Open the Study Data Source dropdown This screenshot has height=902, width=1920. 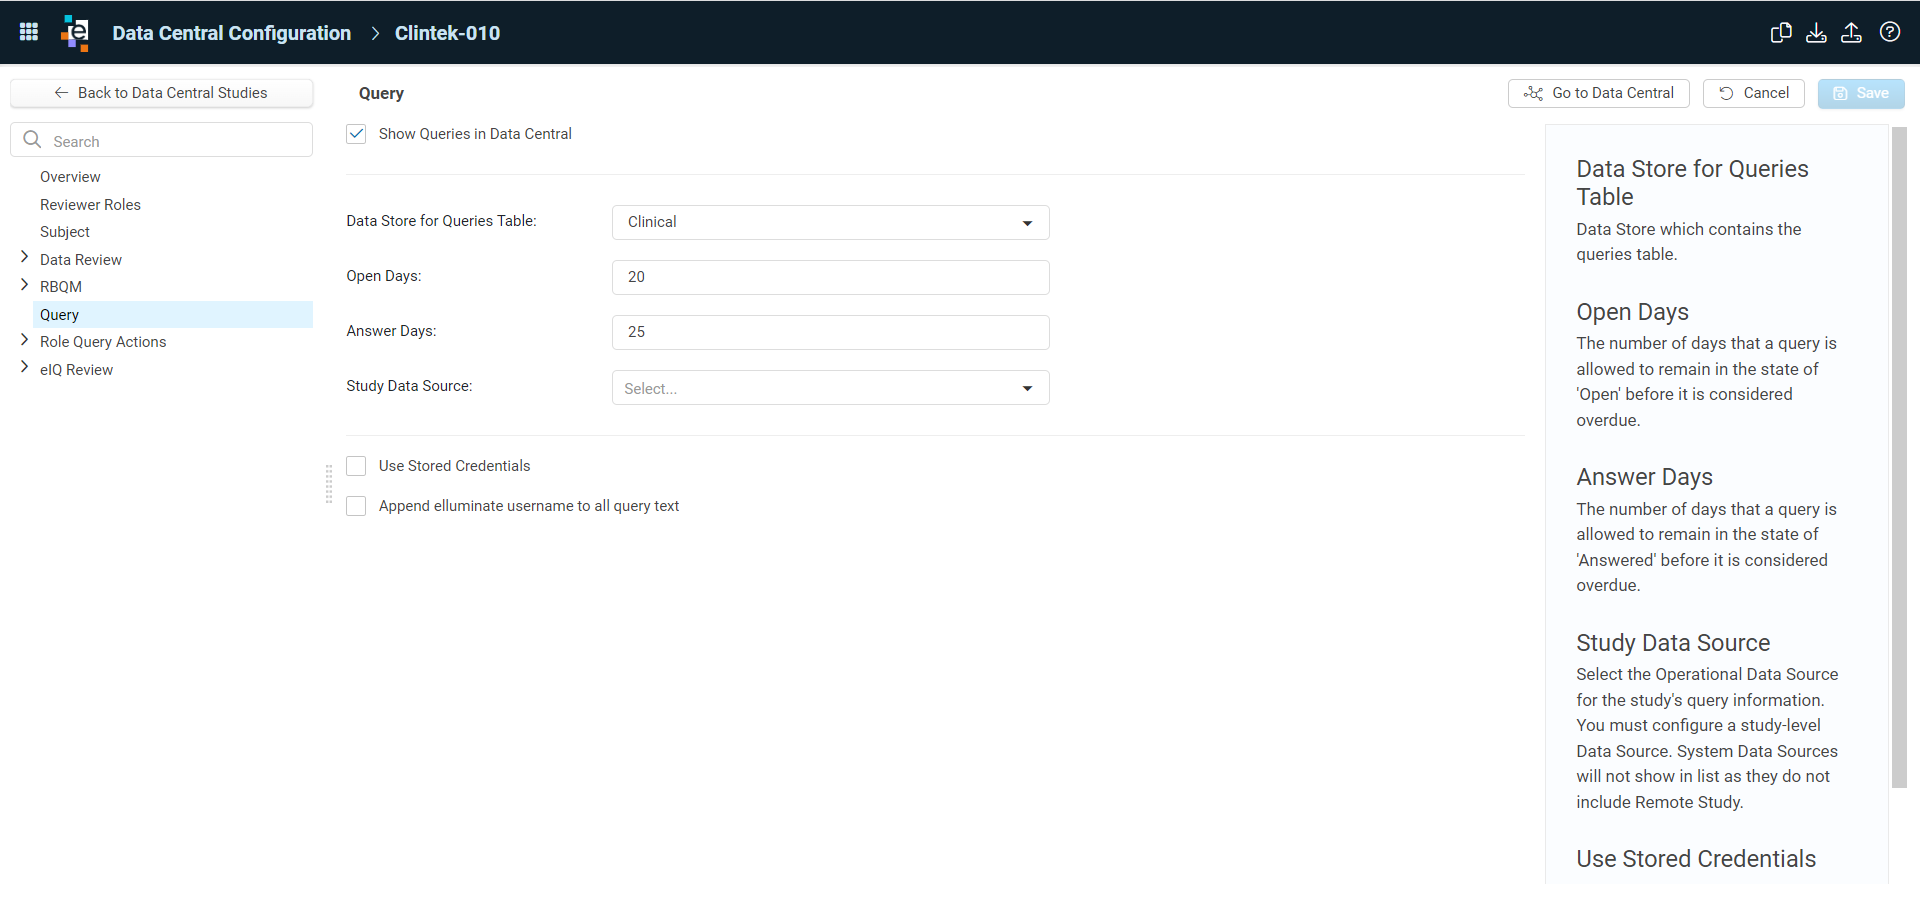pos(830,388)
